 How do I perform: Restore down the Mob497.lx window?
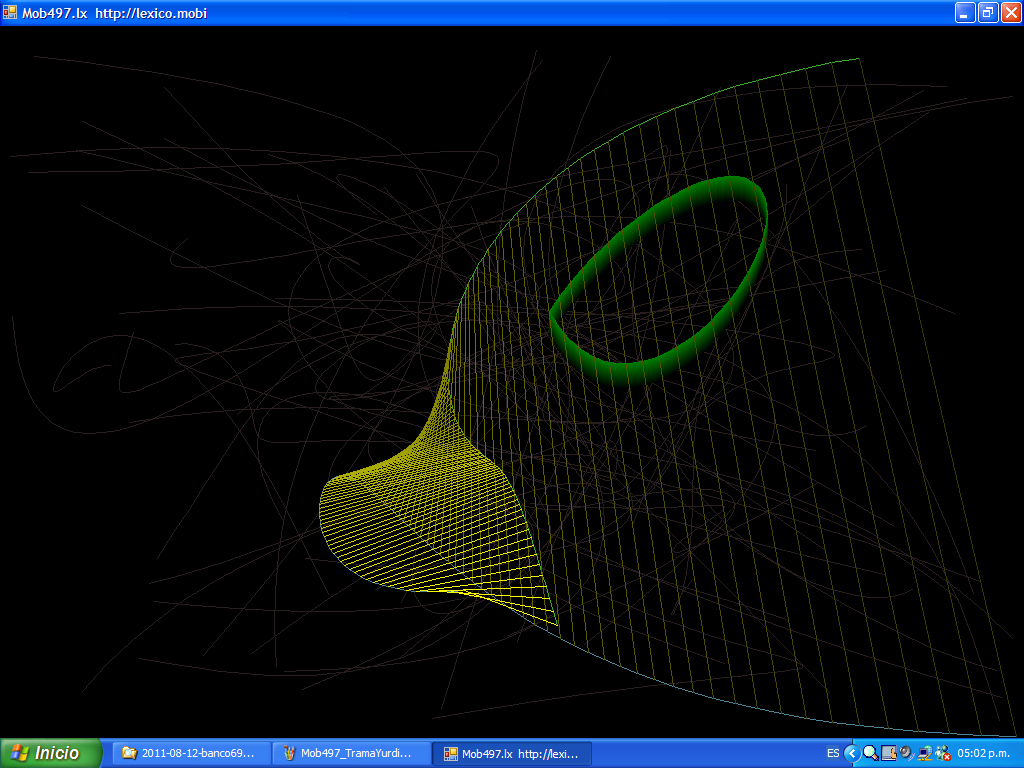[988, 12]
